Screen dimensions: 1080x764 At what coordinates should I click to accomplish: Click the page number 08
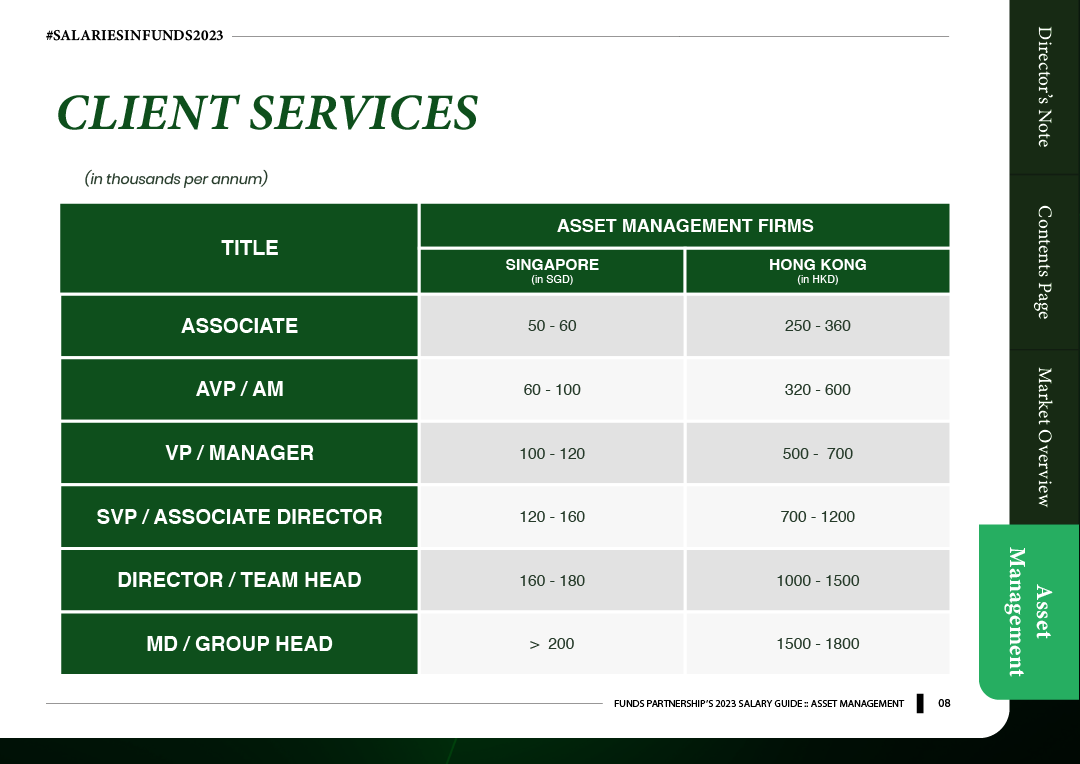[944, 703]
